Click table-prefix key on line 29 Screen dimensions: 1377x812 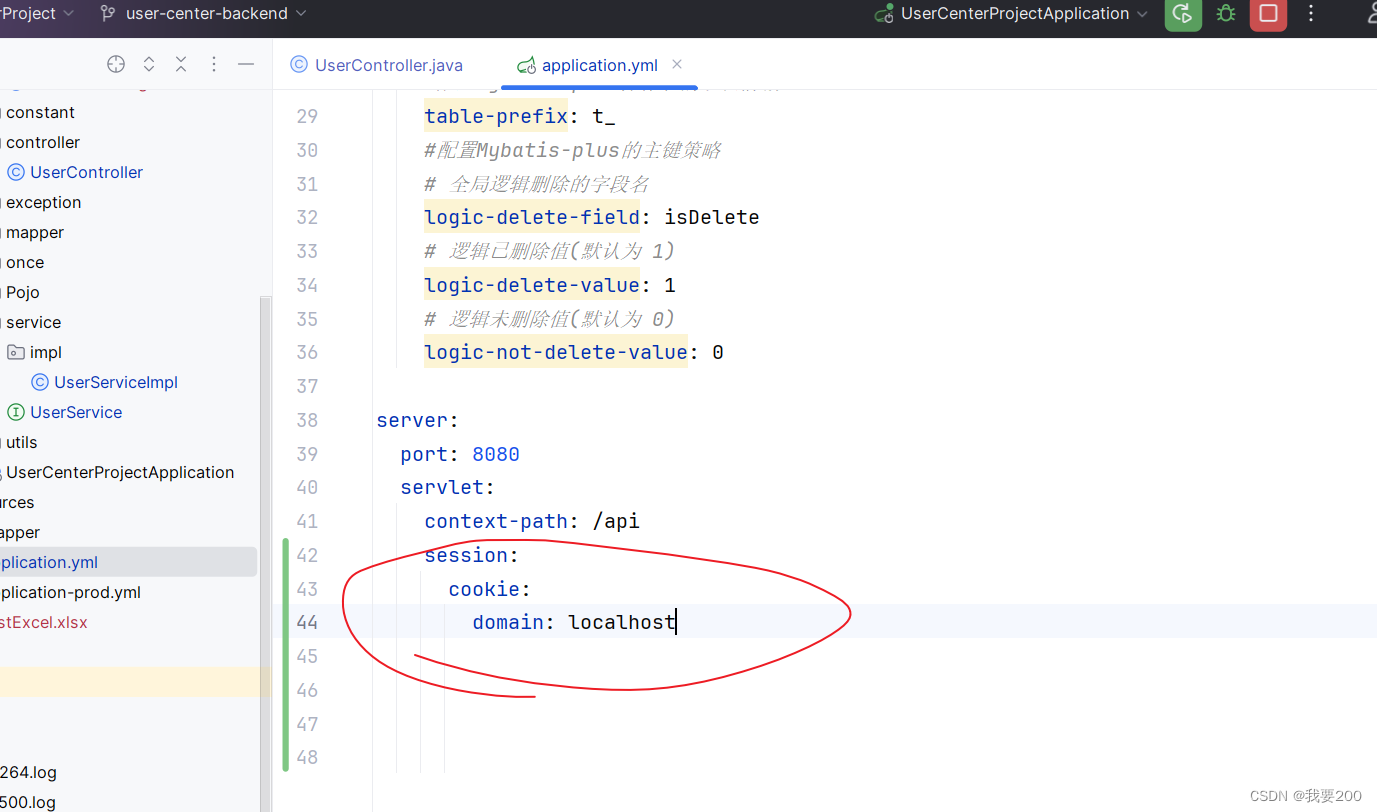point(496,117)
